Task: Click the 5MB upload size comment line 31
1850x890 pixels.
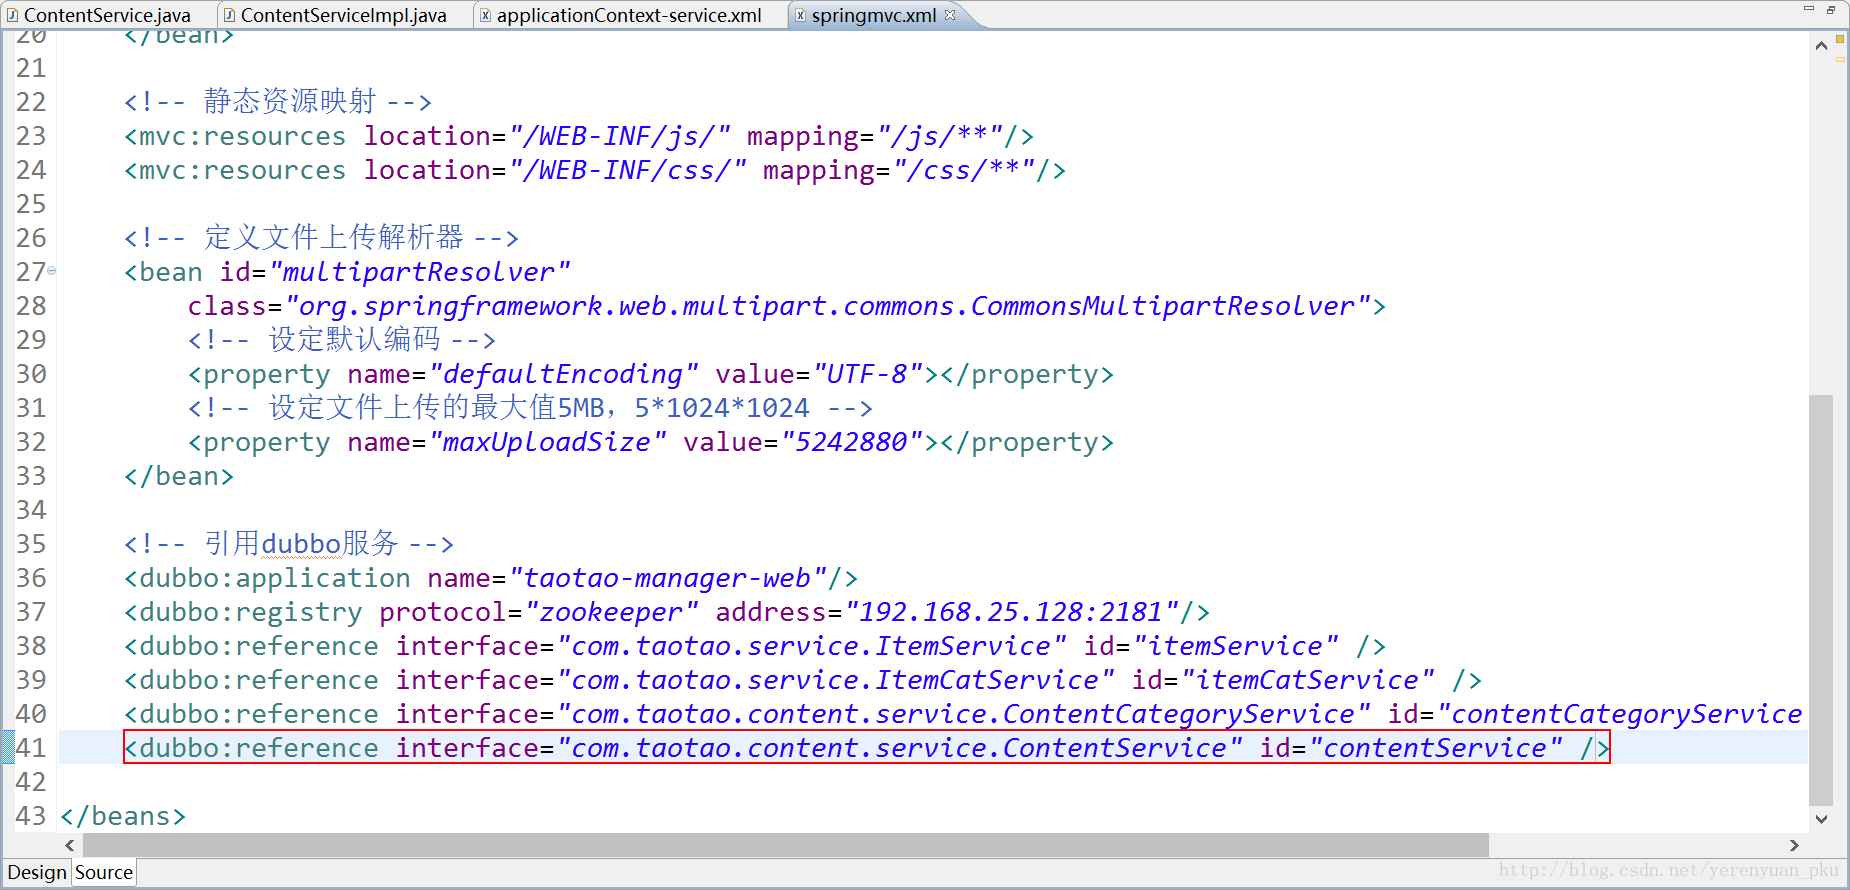Action: pos(530,407)
